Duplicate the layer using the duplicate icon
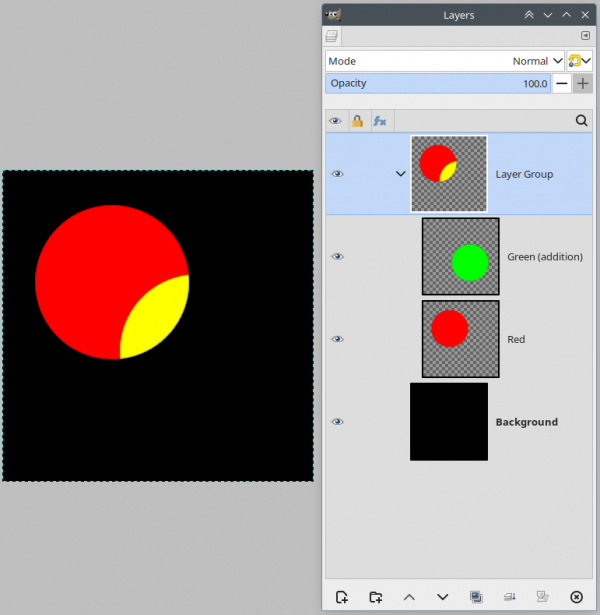 (x=476, y=597)
